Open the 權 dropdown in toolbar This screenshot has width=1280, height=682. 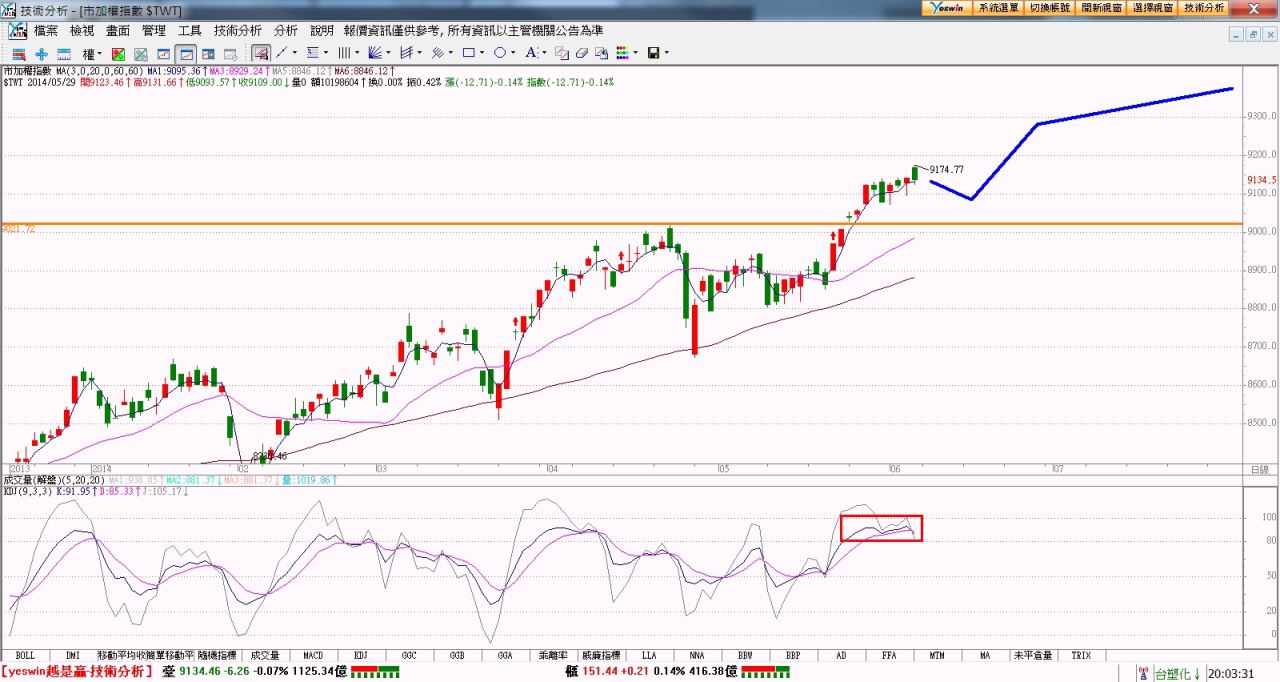click(x=91, y=53)
